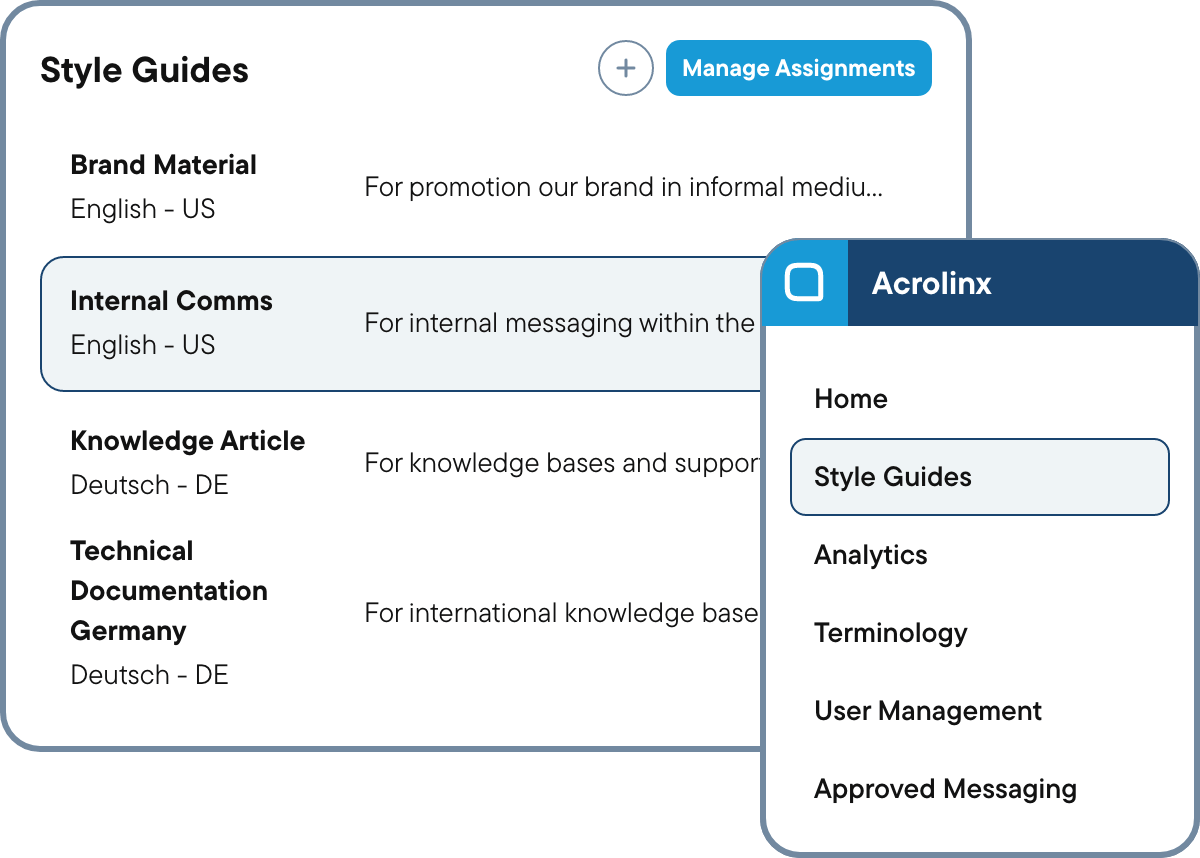Screen dimensions: 1200x858
Task: Click 'Deutsch - DE' under Technical Documentation Germany
Action: coord(150,675)
